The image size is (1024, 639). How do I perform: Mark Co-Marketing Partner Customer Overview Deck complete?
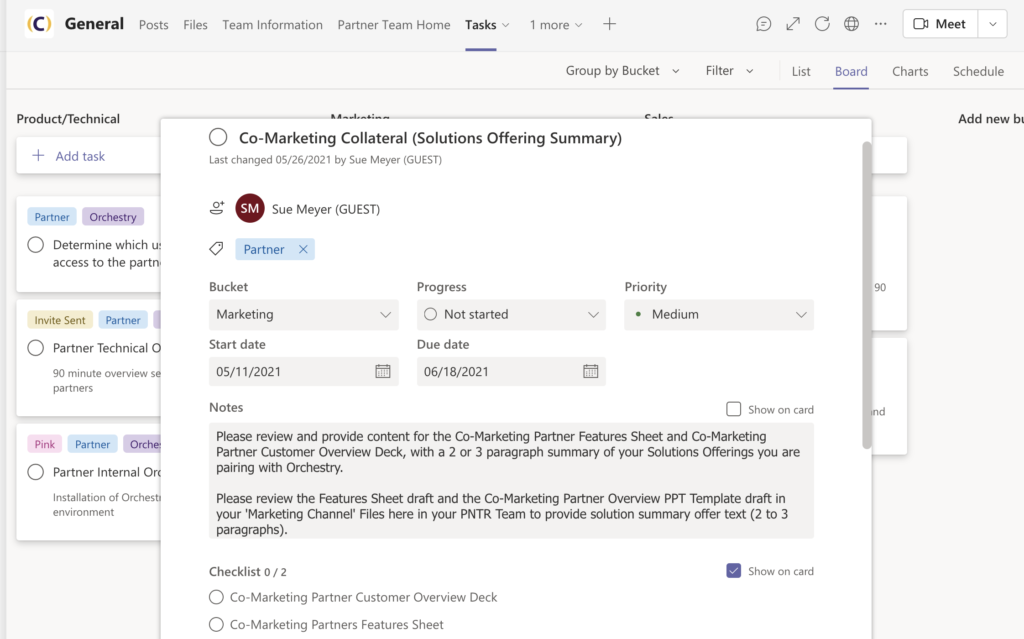click(216, 597)
